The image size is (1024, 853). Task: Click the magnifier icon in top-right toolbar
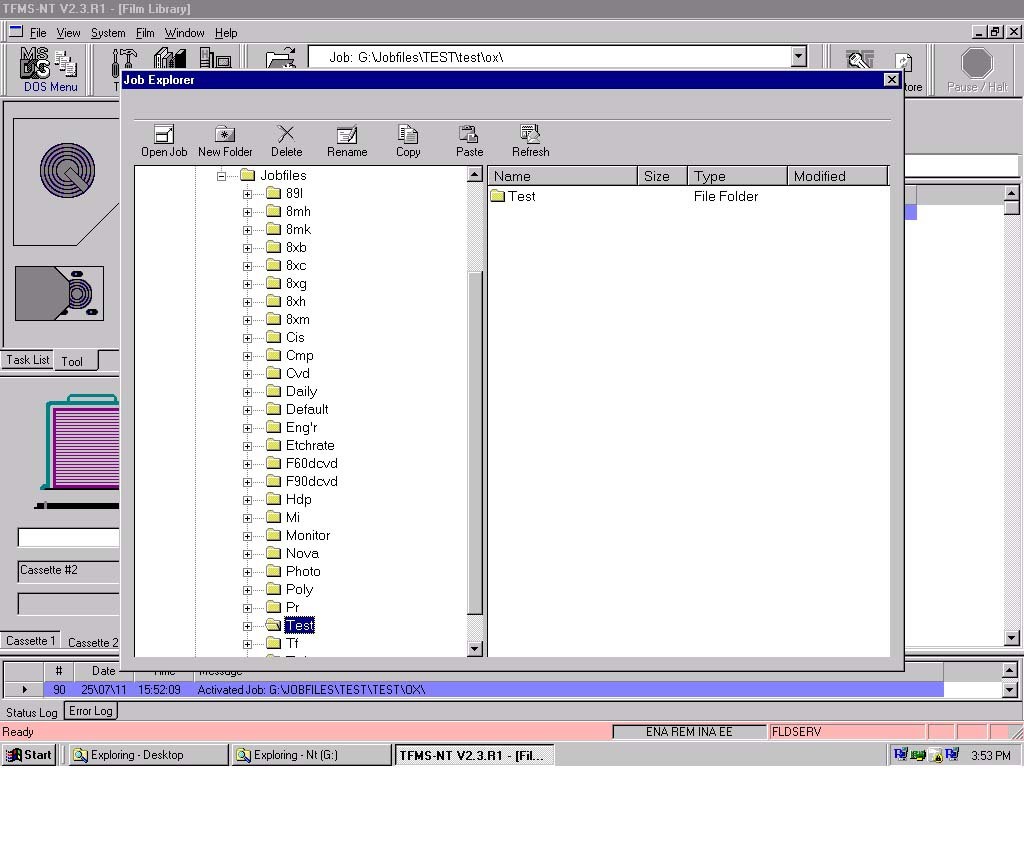point(860,59)
